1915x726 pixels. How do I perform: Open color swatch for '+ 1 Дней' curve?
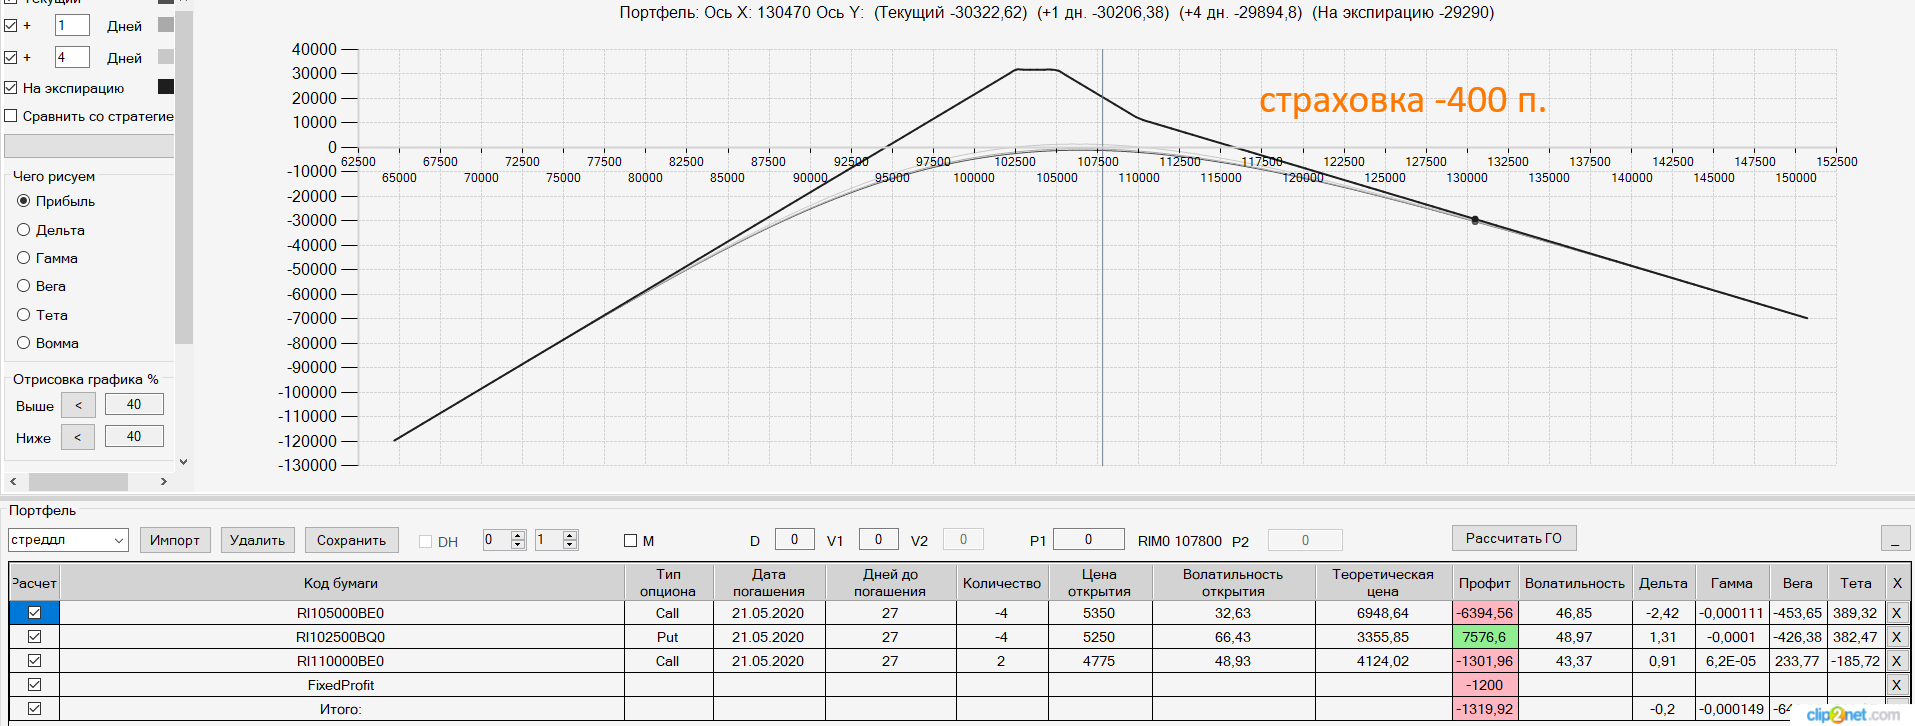point(166,24)
